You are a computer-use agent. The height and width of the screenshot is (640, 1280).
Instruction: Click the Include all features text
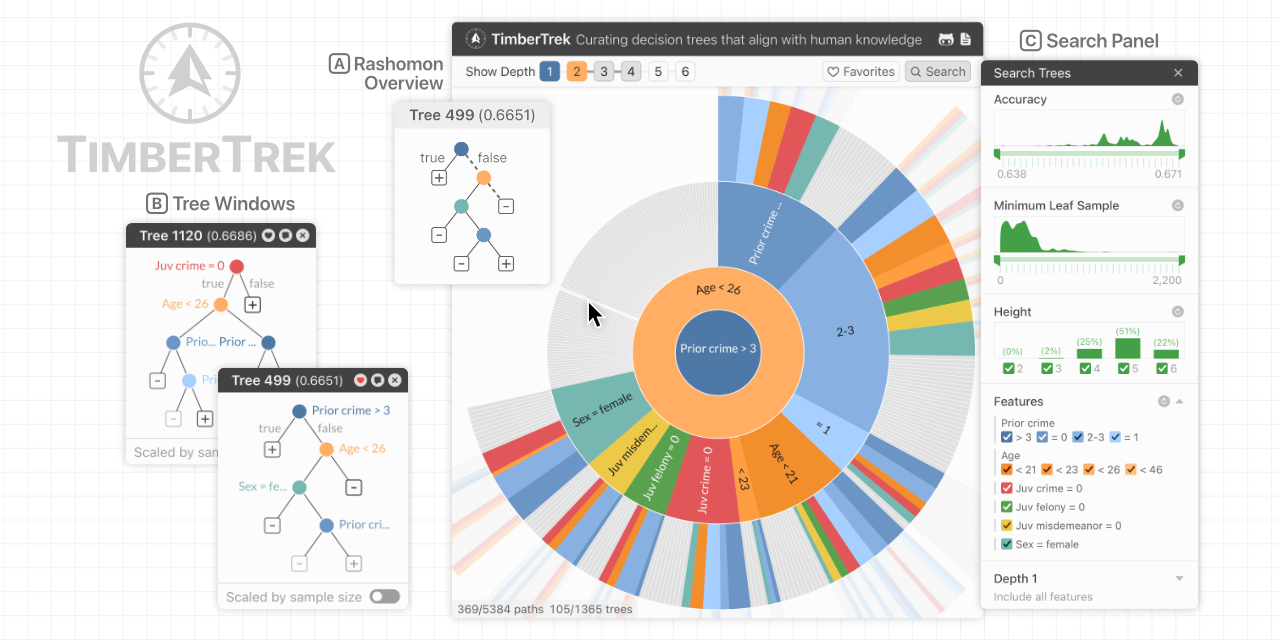click(1043, 597)
